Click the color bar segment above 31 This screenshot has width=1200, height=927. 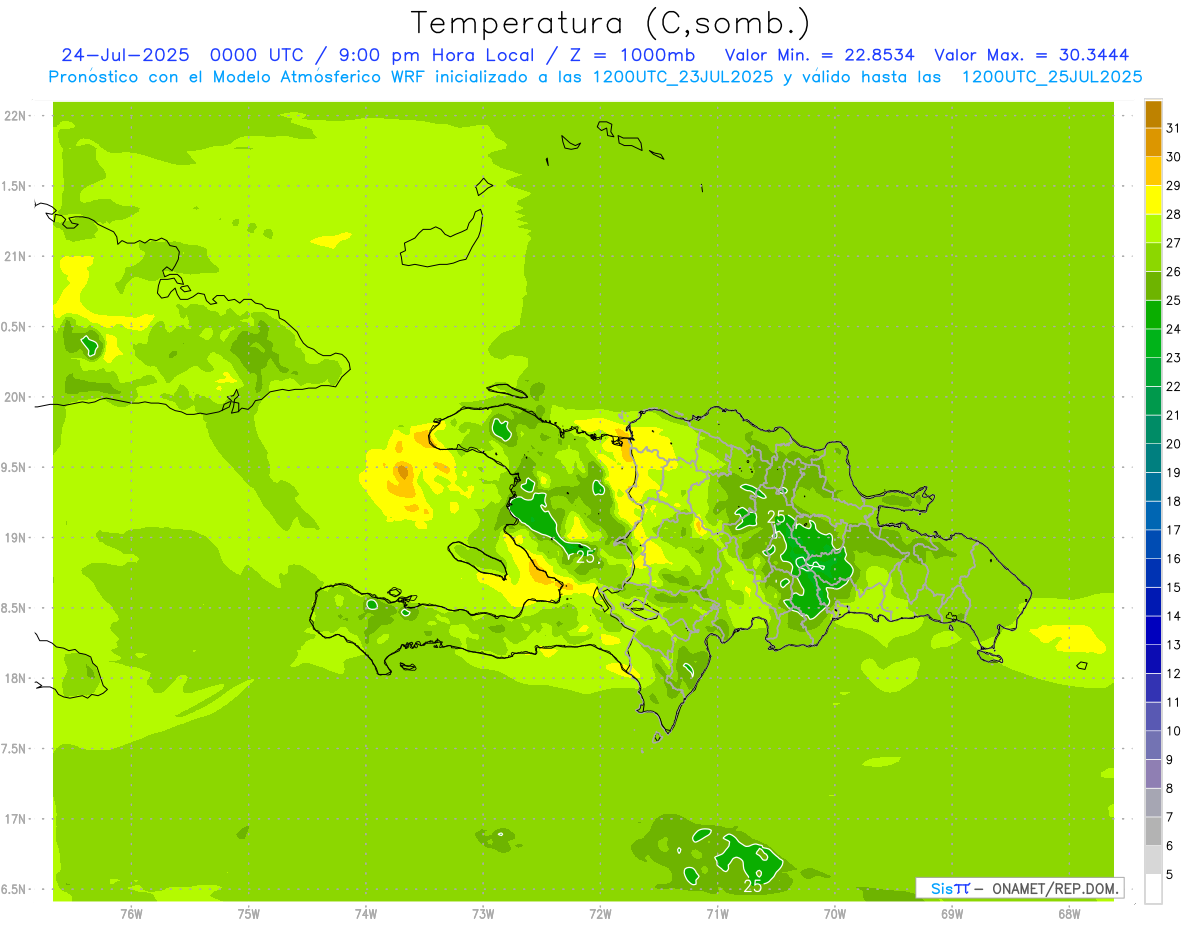(x=1153, y=114)
